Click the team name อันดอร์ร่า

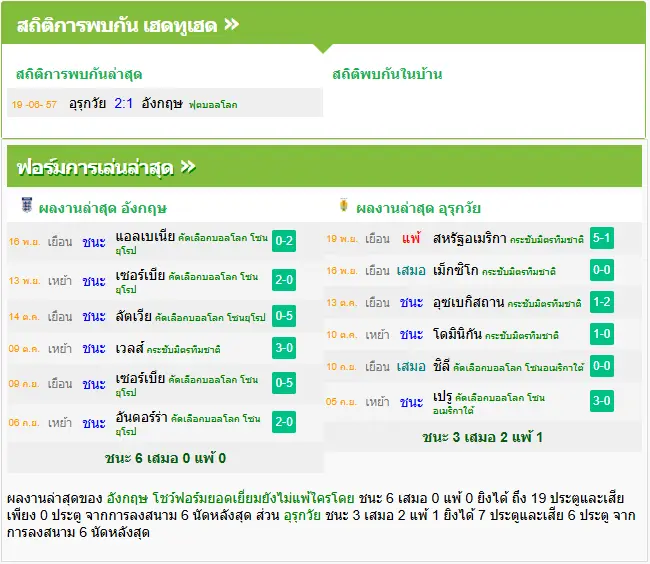point(141,417)
